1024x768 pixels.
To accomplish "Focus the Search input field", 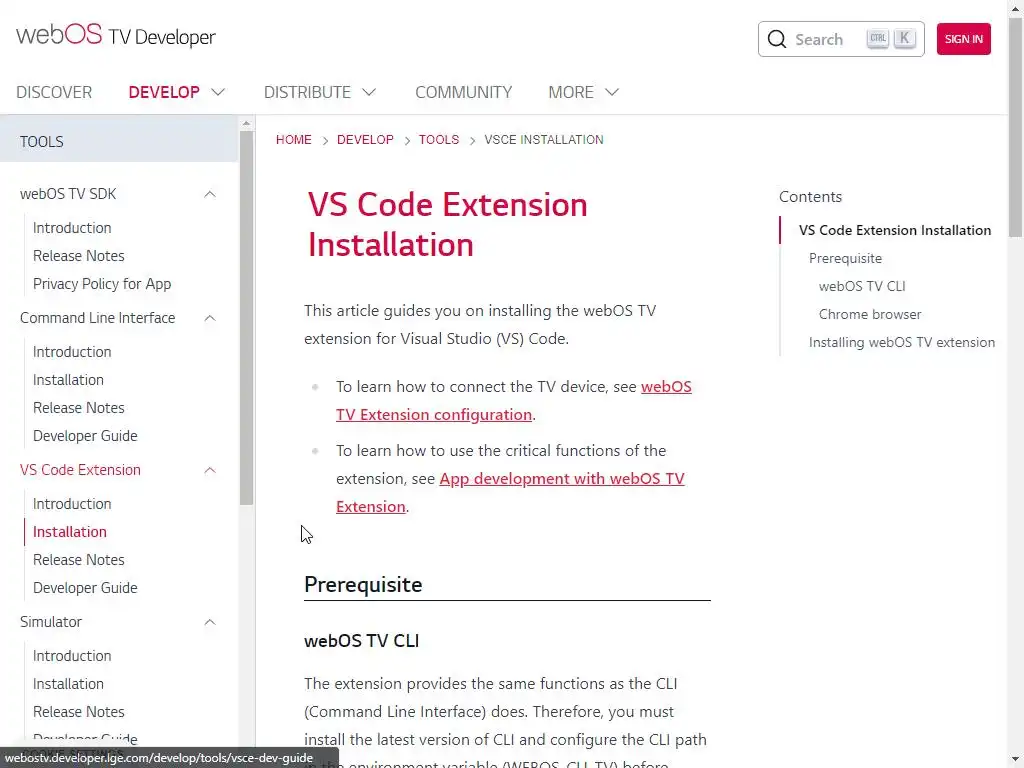I will pyautogui.click(x=841, y=39).
